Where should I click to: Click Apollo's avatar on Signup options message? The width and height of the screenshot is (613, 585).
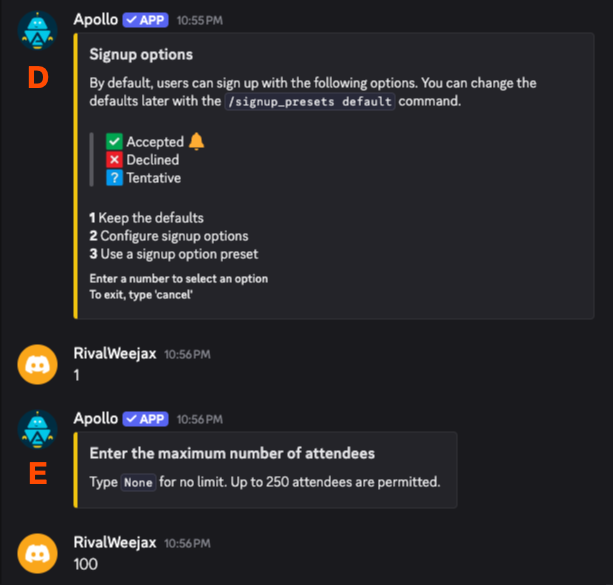pos(38,31)
